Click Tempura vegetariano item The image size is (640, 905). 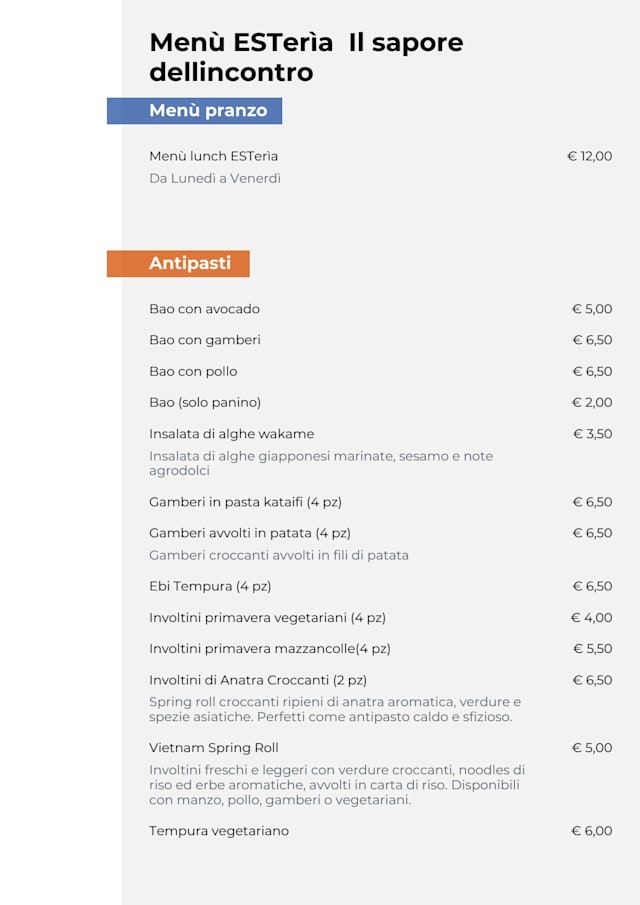point(219,831)
